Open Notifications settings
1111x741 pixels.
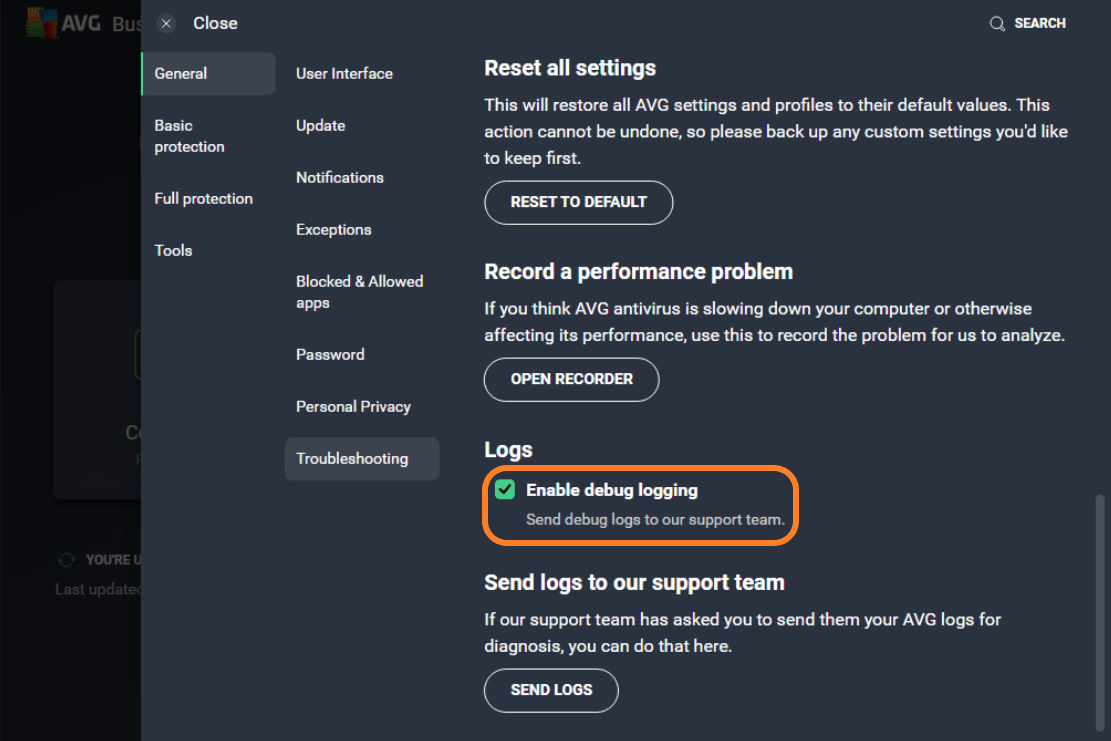point(339,178)
